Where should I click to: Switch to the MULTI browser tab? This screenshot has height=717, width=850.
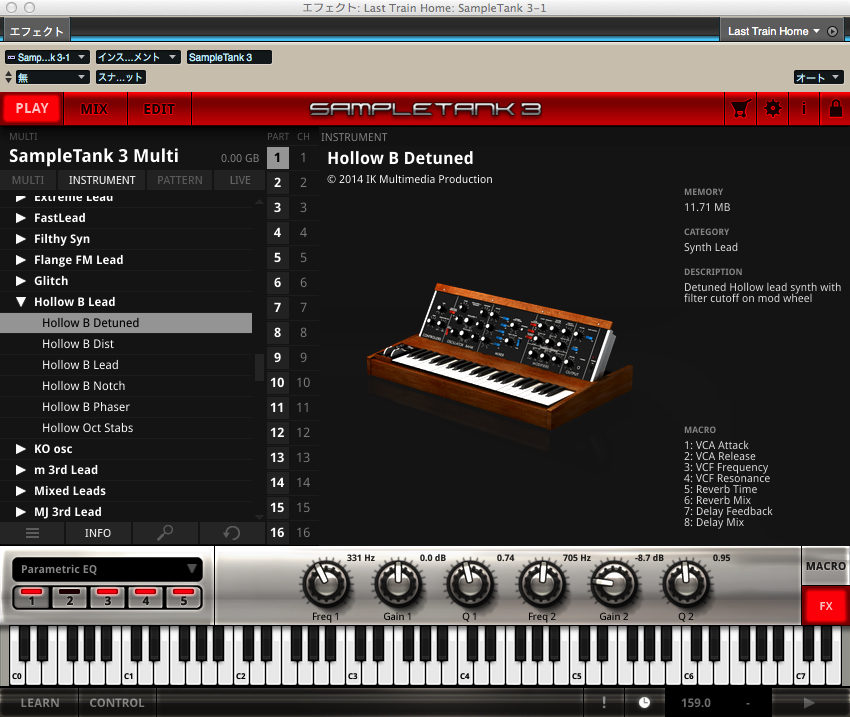[28, 180]
